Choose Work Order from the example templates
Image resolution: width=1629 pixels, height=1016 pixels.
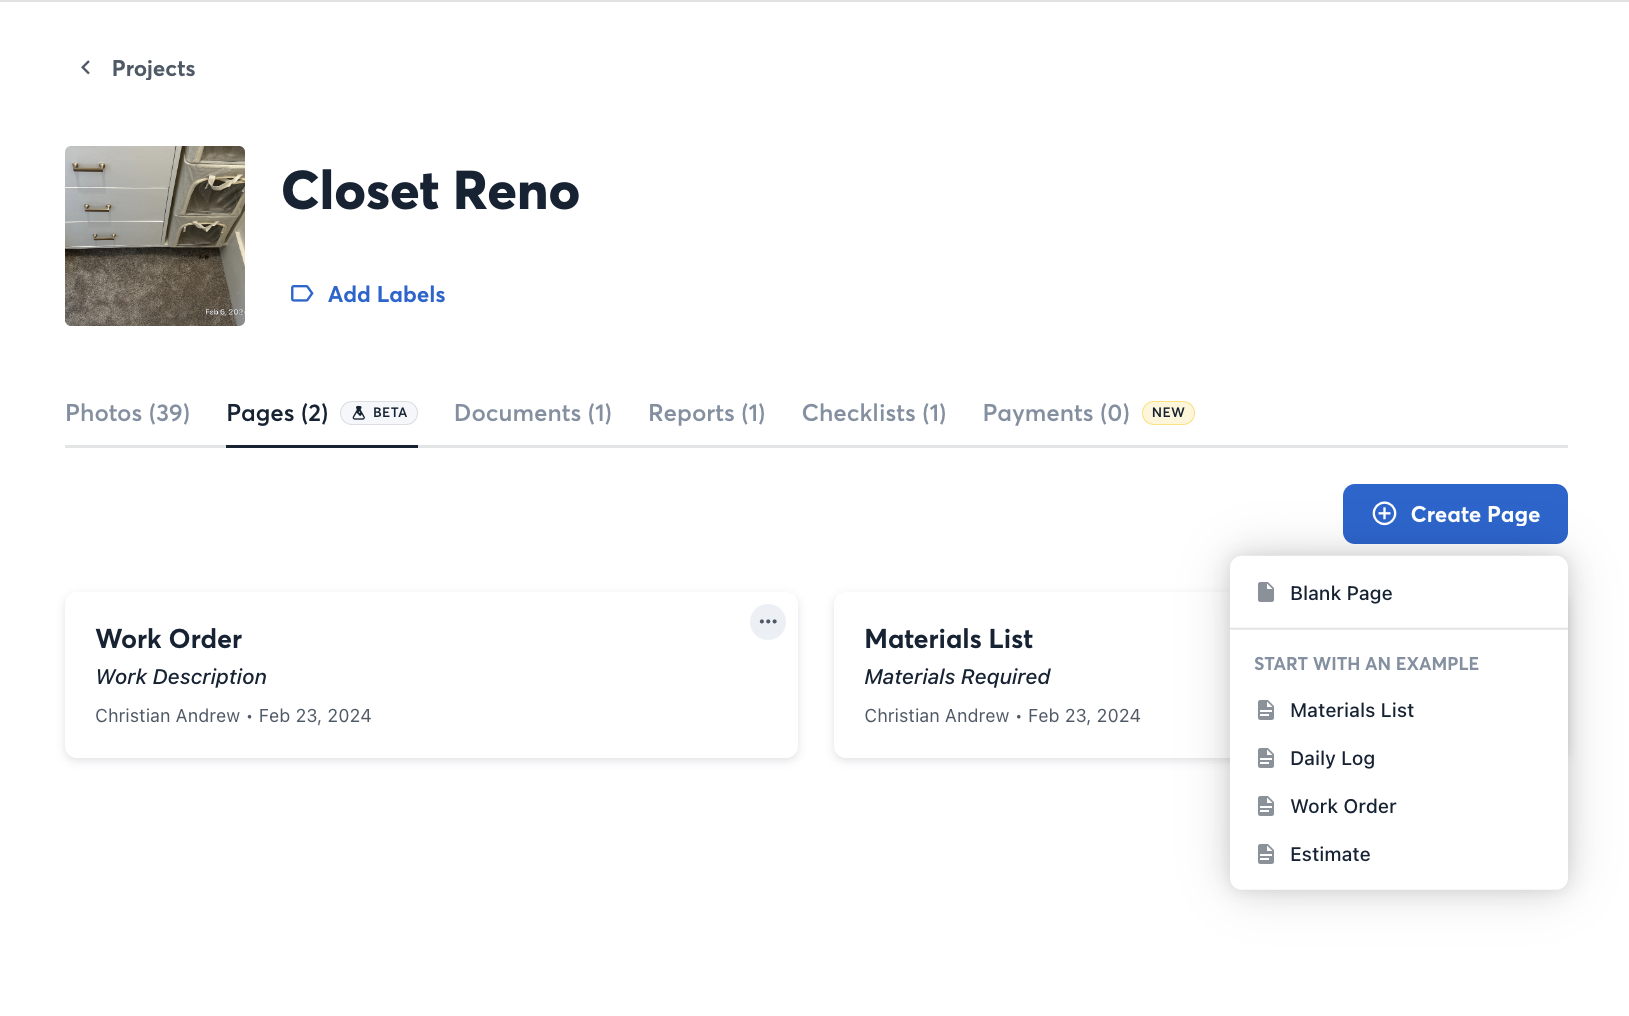click(x=1342, y=806)
